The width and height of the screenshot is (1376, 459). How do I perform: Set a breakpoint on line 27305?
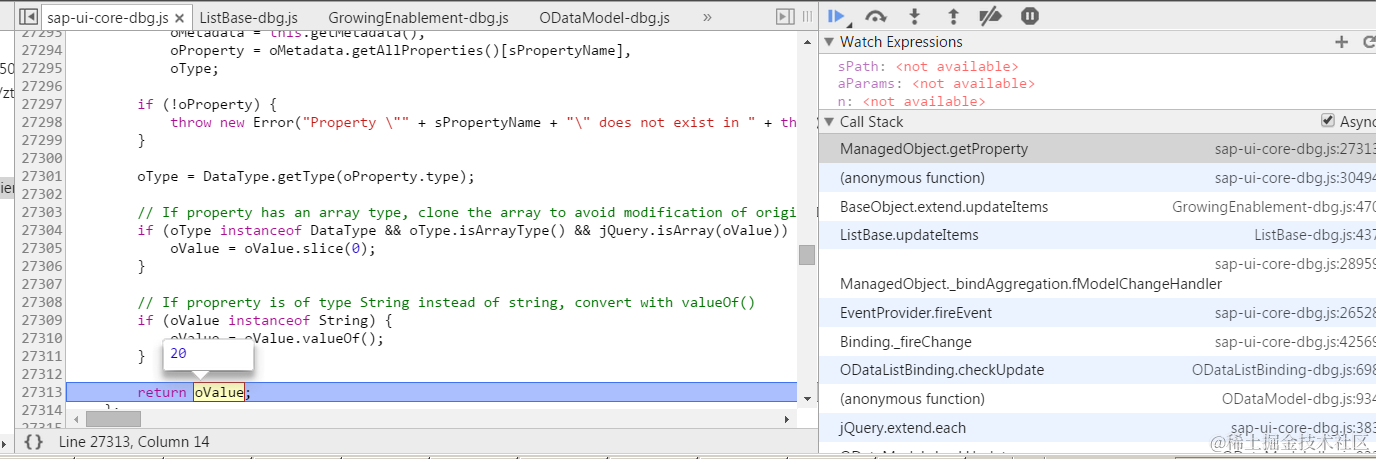tap(41, 248)
